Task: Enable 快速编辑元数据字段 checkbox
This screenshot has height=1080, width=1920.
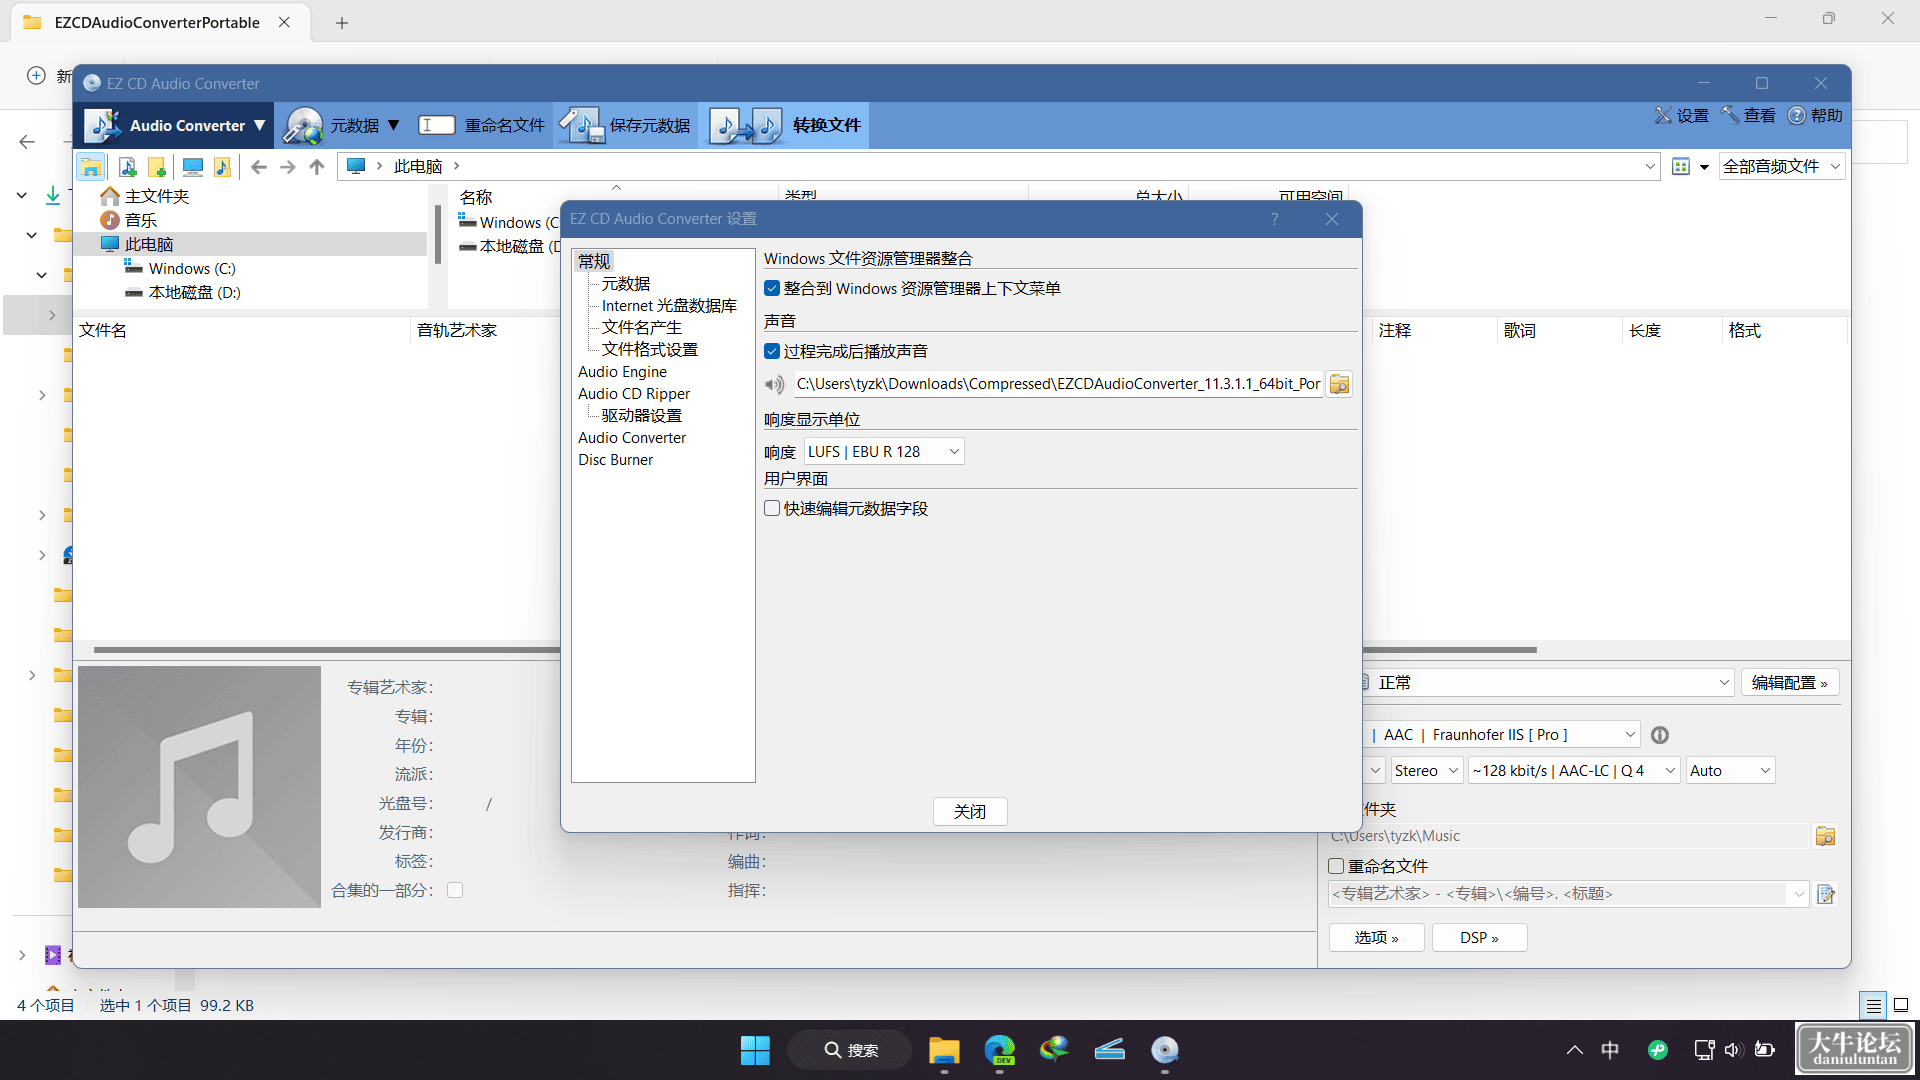Action: [772, 509]
